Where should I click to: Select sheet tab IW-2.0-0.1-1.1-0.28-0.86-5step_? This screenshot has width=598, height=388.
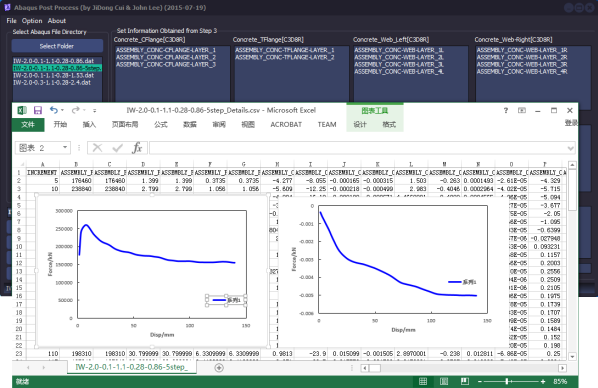(x=132, y=367)
